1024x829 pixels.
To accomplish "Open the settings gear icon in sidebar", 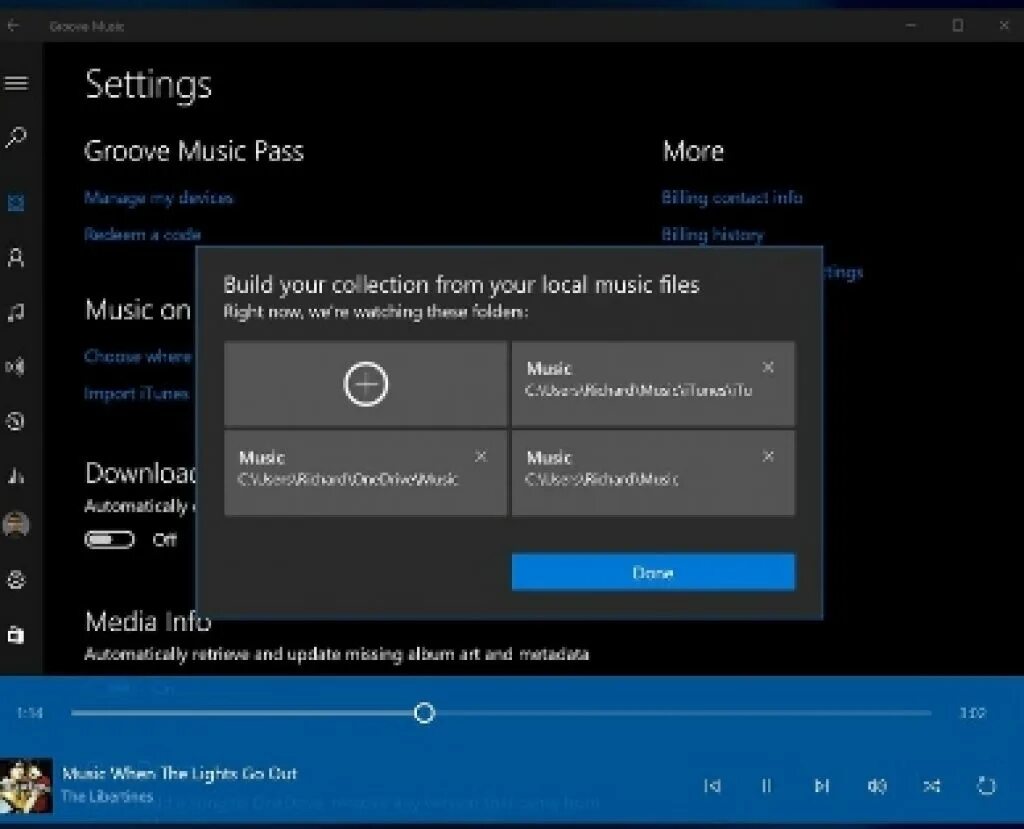I will tap(16, 579).
